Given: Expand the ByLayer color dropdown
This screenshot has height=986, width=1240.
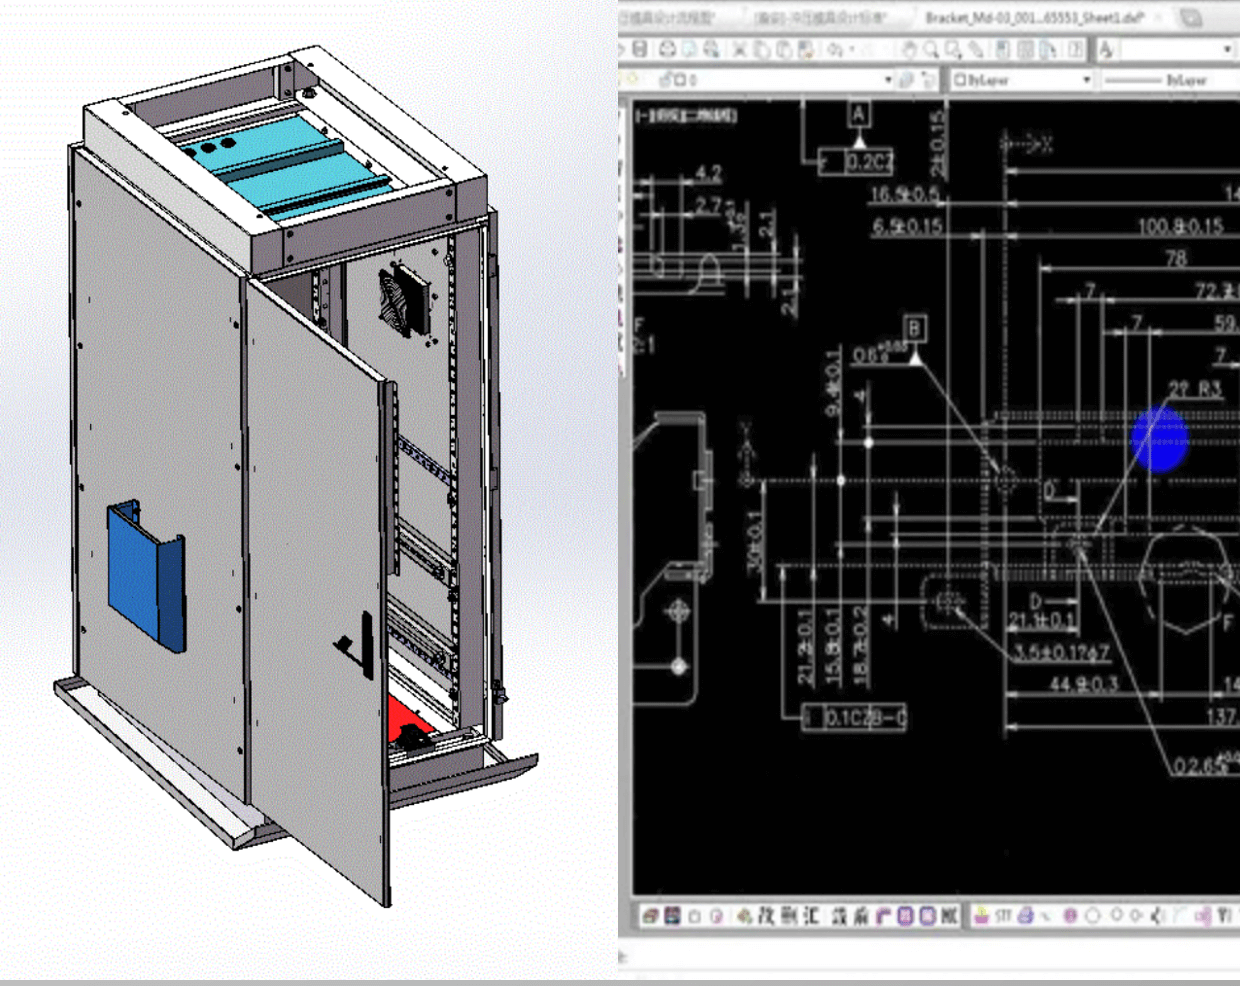Looking at the screenshot, I should pyautogui.click(x=1086, y=79).
